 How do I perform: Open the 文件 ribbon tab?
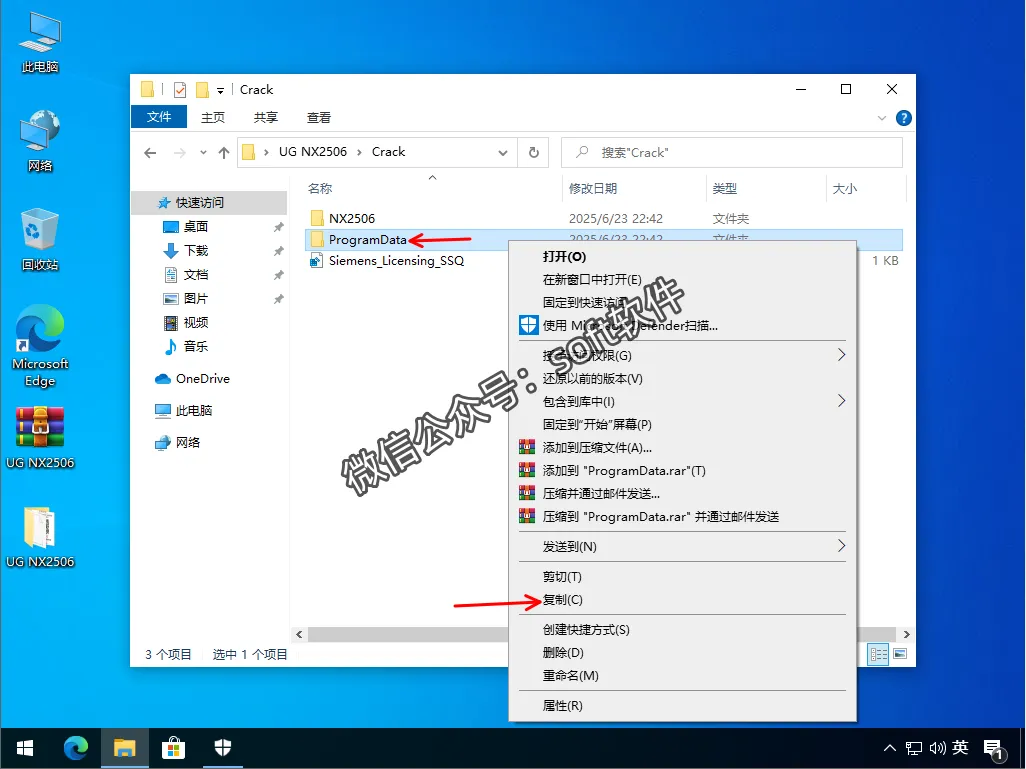[x=159, y=116]
